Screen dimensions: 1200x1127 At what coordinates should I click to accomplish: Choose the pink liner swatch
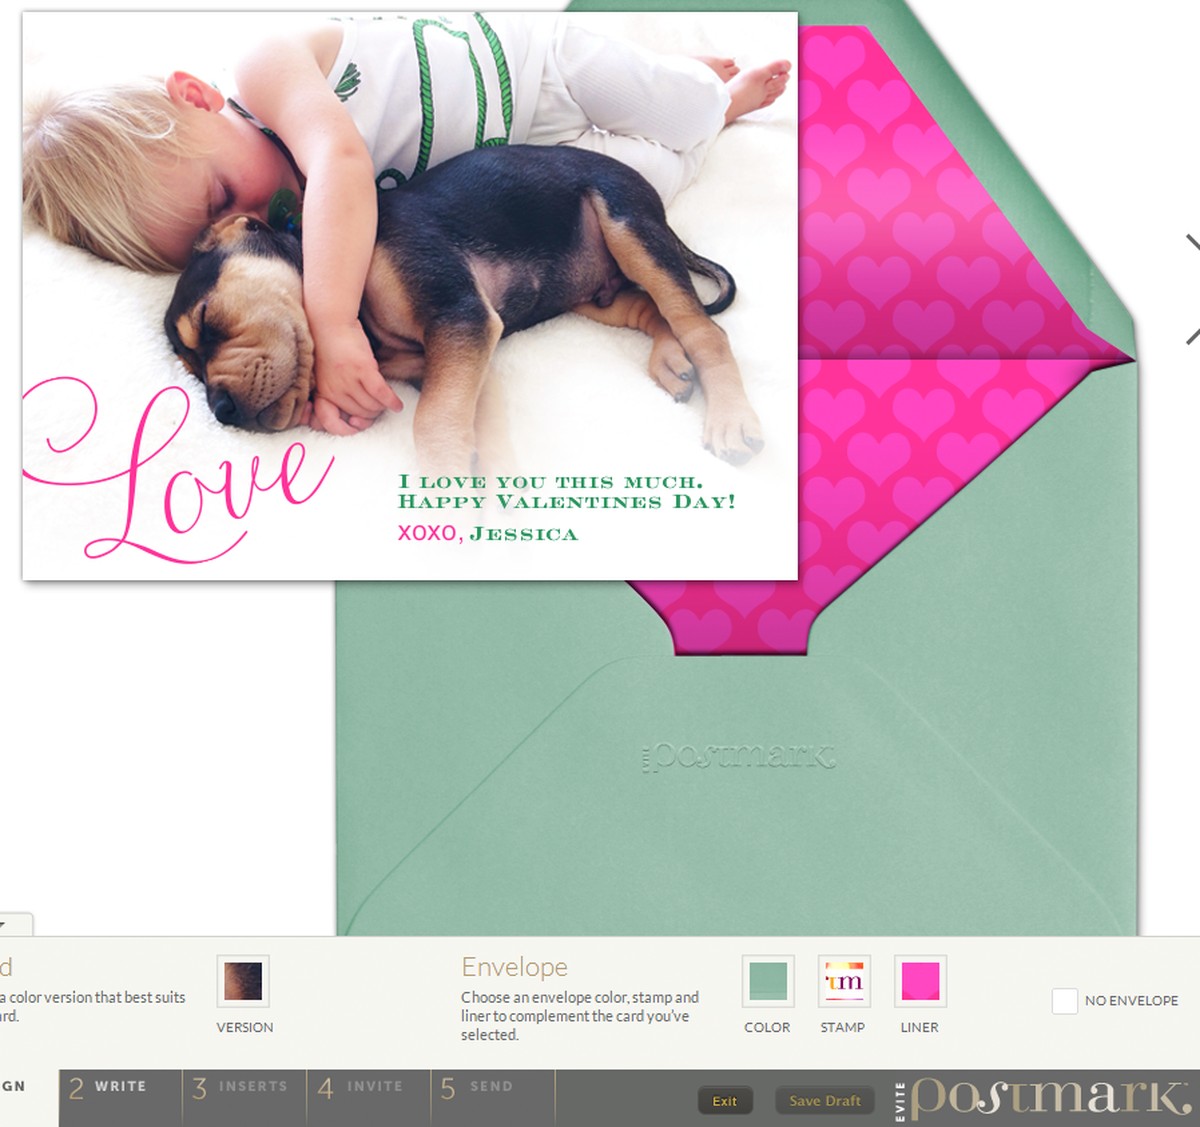tap(920, 981)
